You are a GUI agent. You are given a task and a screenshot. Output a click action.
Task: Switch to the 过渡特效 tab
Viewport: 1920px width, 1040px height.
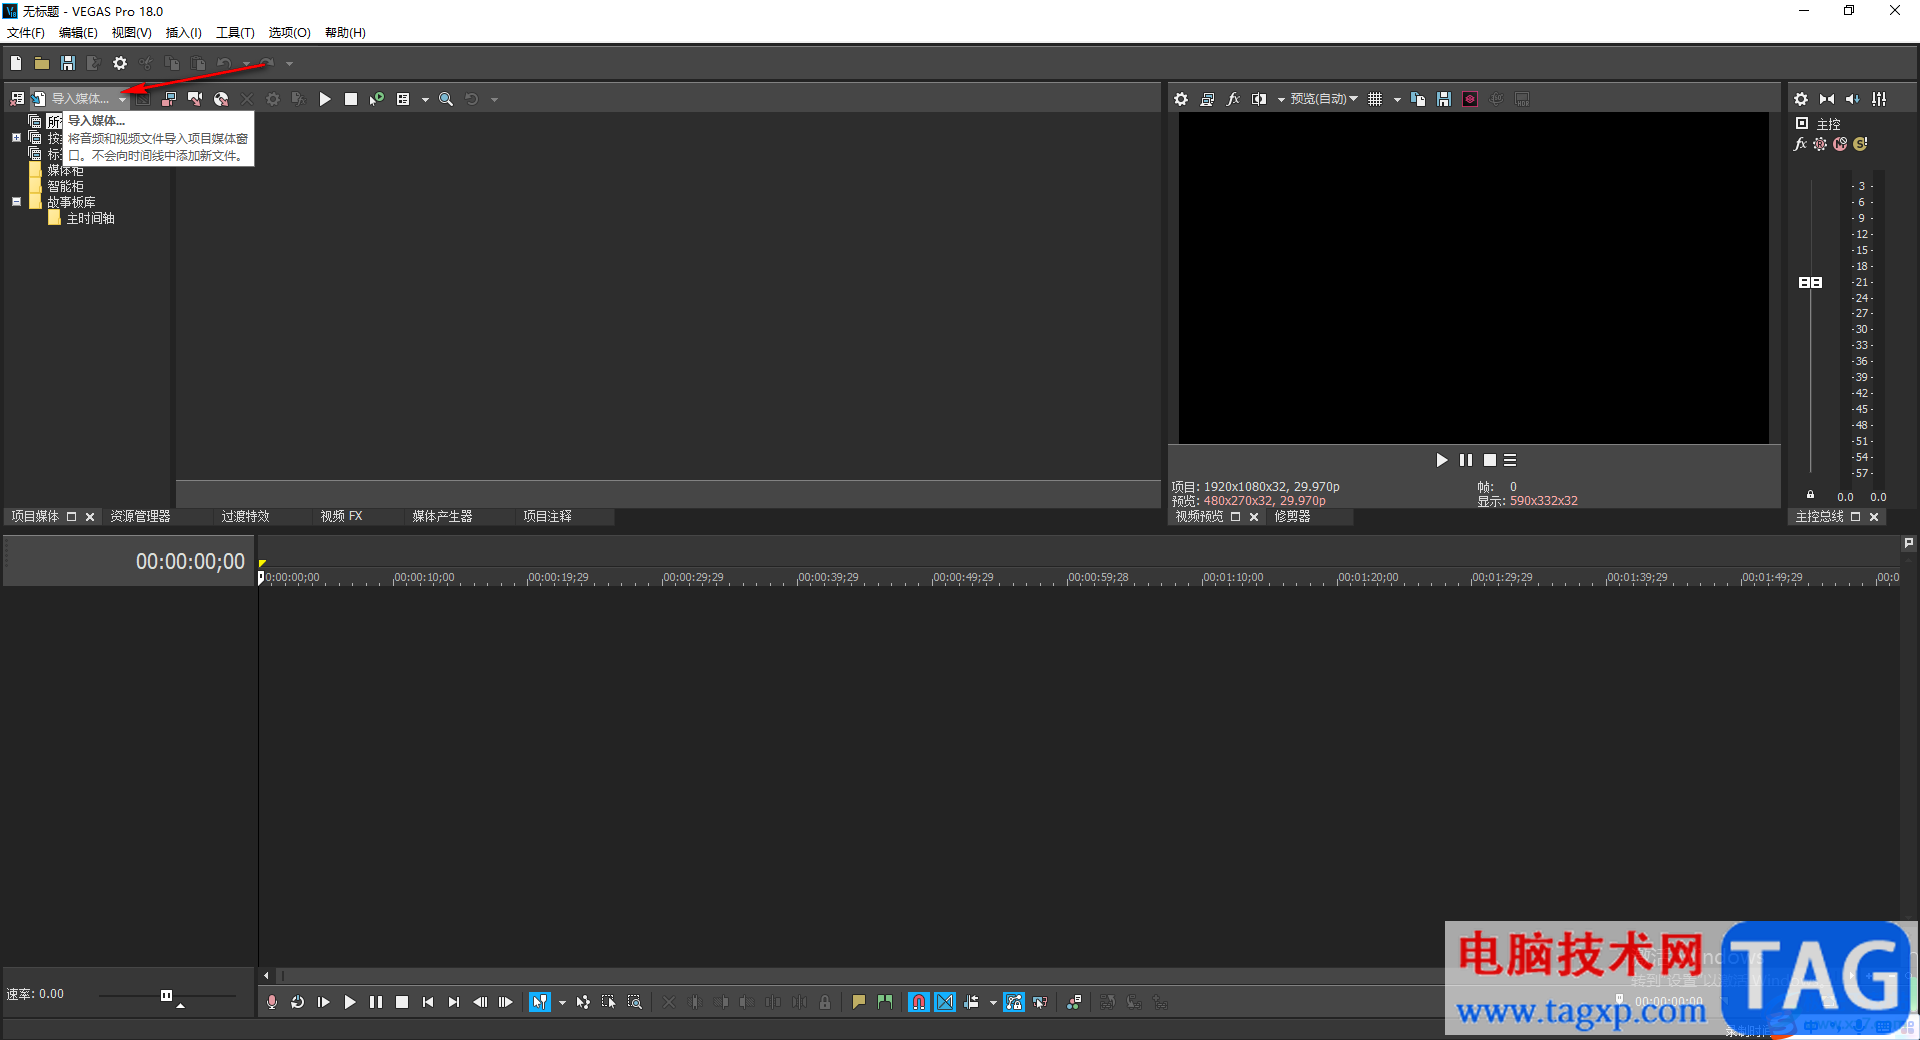(245, 516)
